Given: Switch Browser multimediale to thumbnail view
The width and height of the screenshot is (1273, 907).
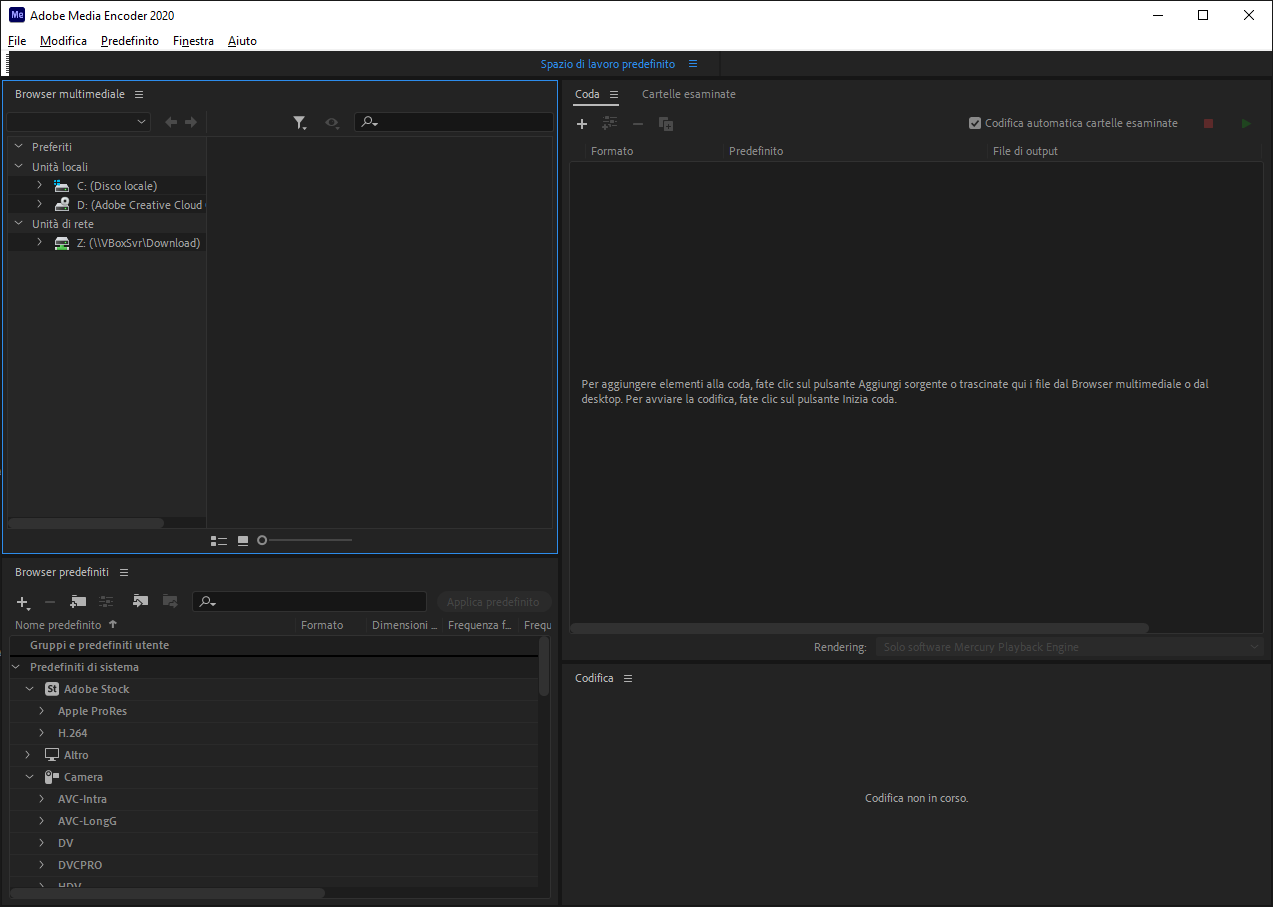Looking at the screenshot, I should [243, 540].
